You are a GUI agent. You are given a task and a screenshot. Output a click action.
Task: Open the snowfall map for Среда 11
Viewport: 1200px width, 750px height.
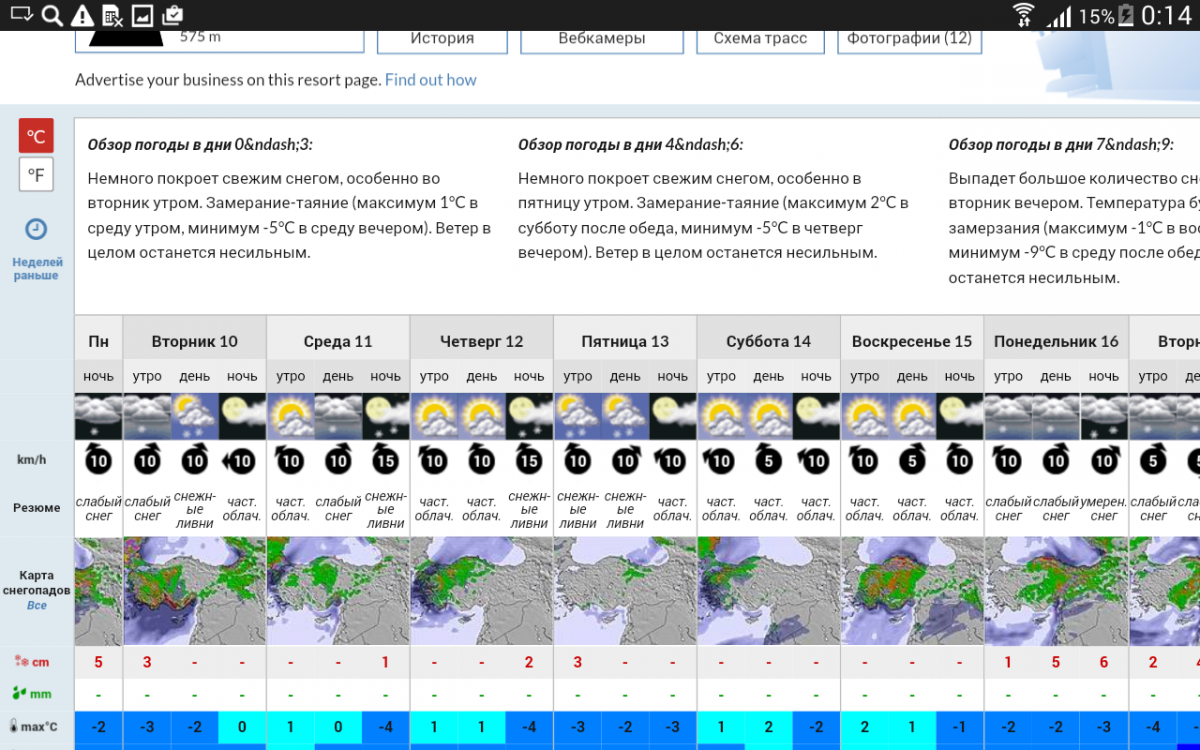click(338, 591)
